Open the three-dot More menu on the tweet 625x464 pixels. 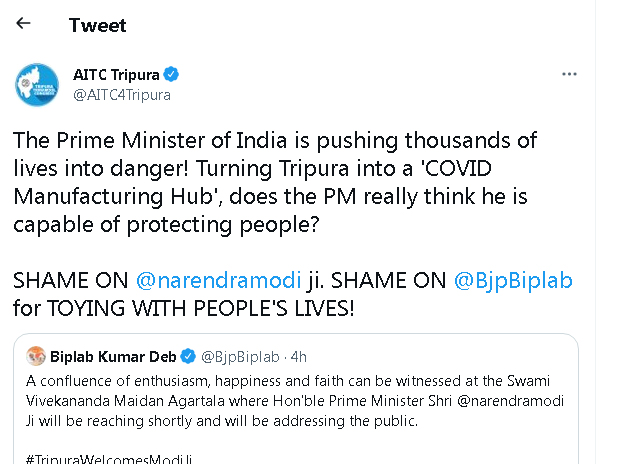[x=569, y=75]
